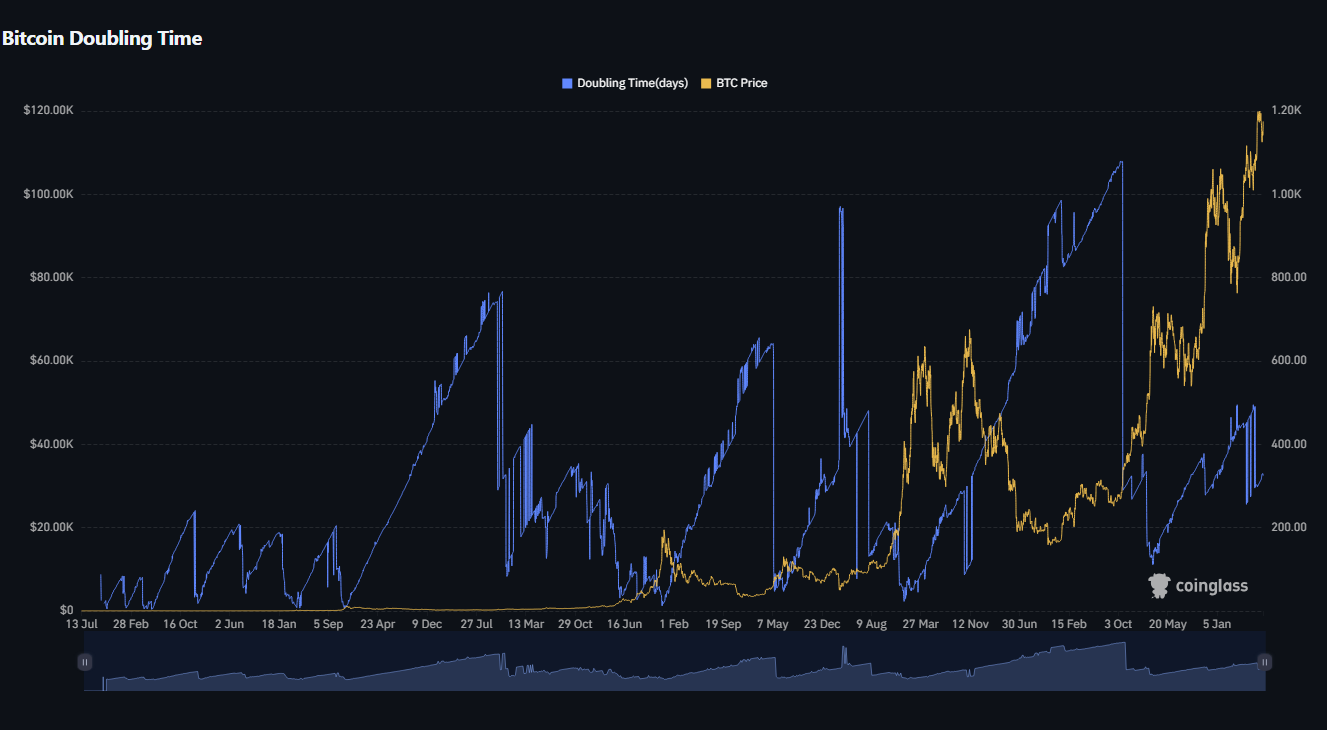This screenshot has height=730, width=1327.
Task: Click the 27 Jul date on the x-axis
Action: (477, 624)
